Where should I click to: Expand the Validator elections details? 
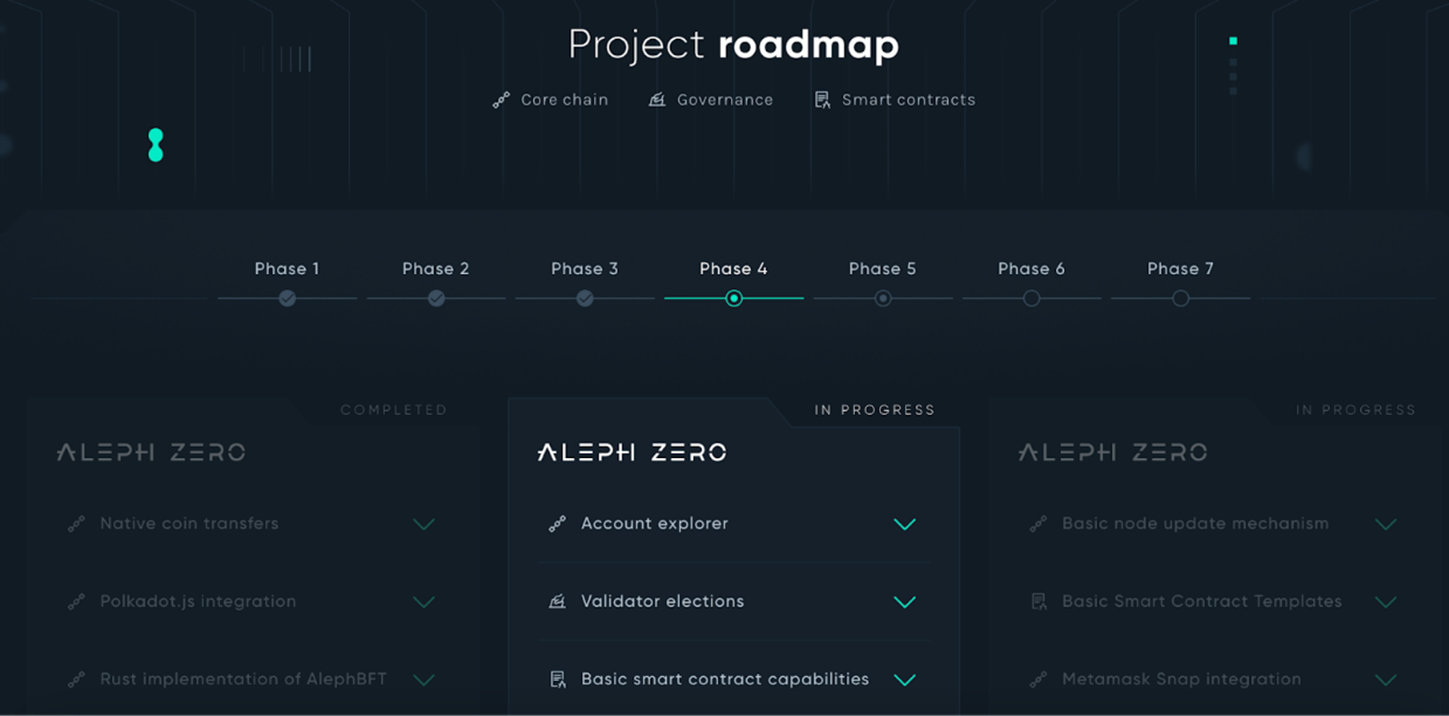coord(904,602)
